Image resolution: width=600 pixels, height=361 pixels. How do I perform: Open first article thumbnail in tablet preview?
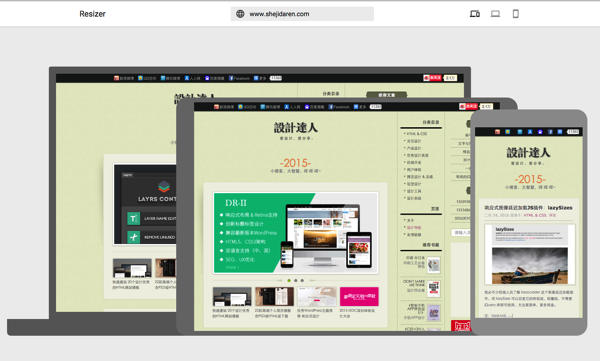point(232,297)
